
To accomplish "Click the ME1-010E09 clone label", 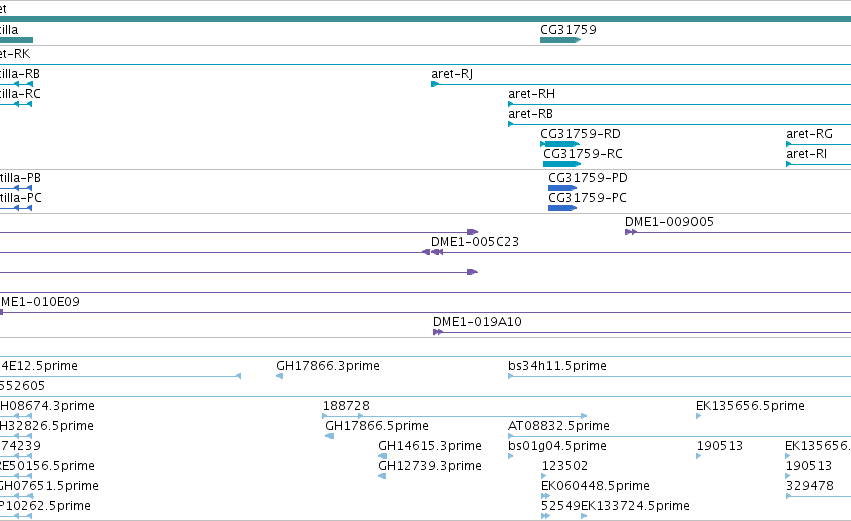I will [40, 302].
